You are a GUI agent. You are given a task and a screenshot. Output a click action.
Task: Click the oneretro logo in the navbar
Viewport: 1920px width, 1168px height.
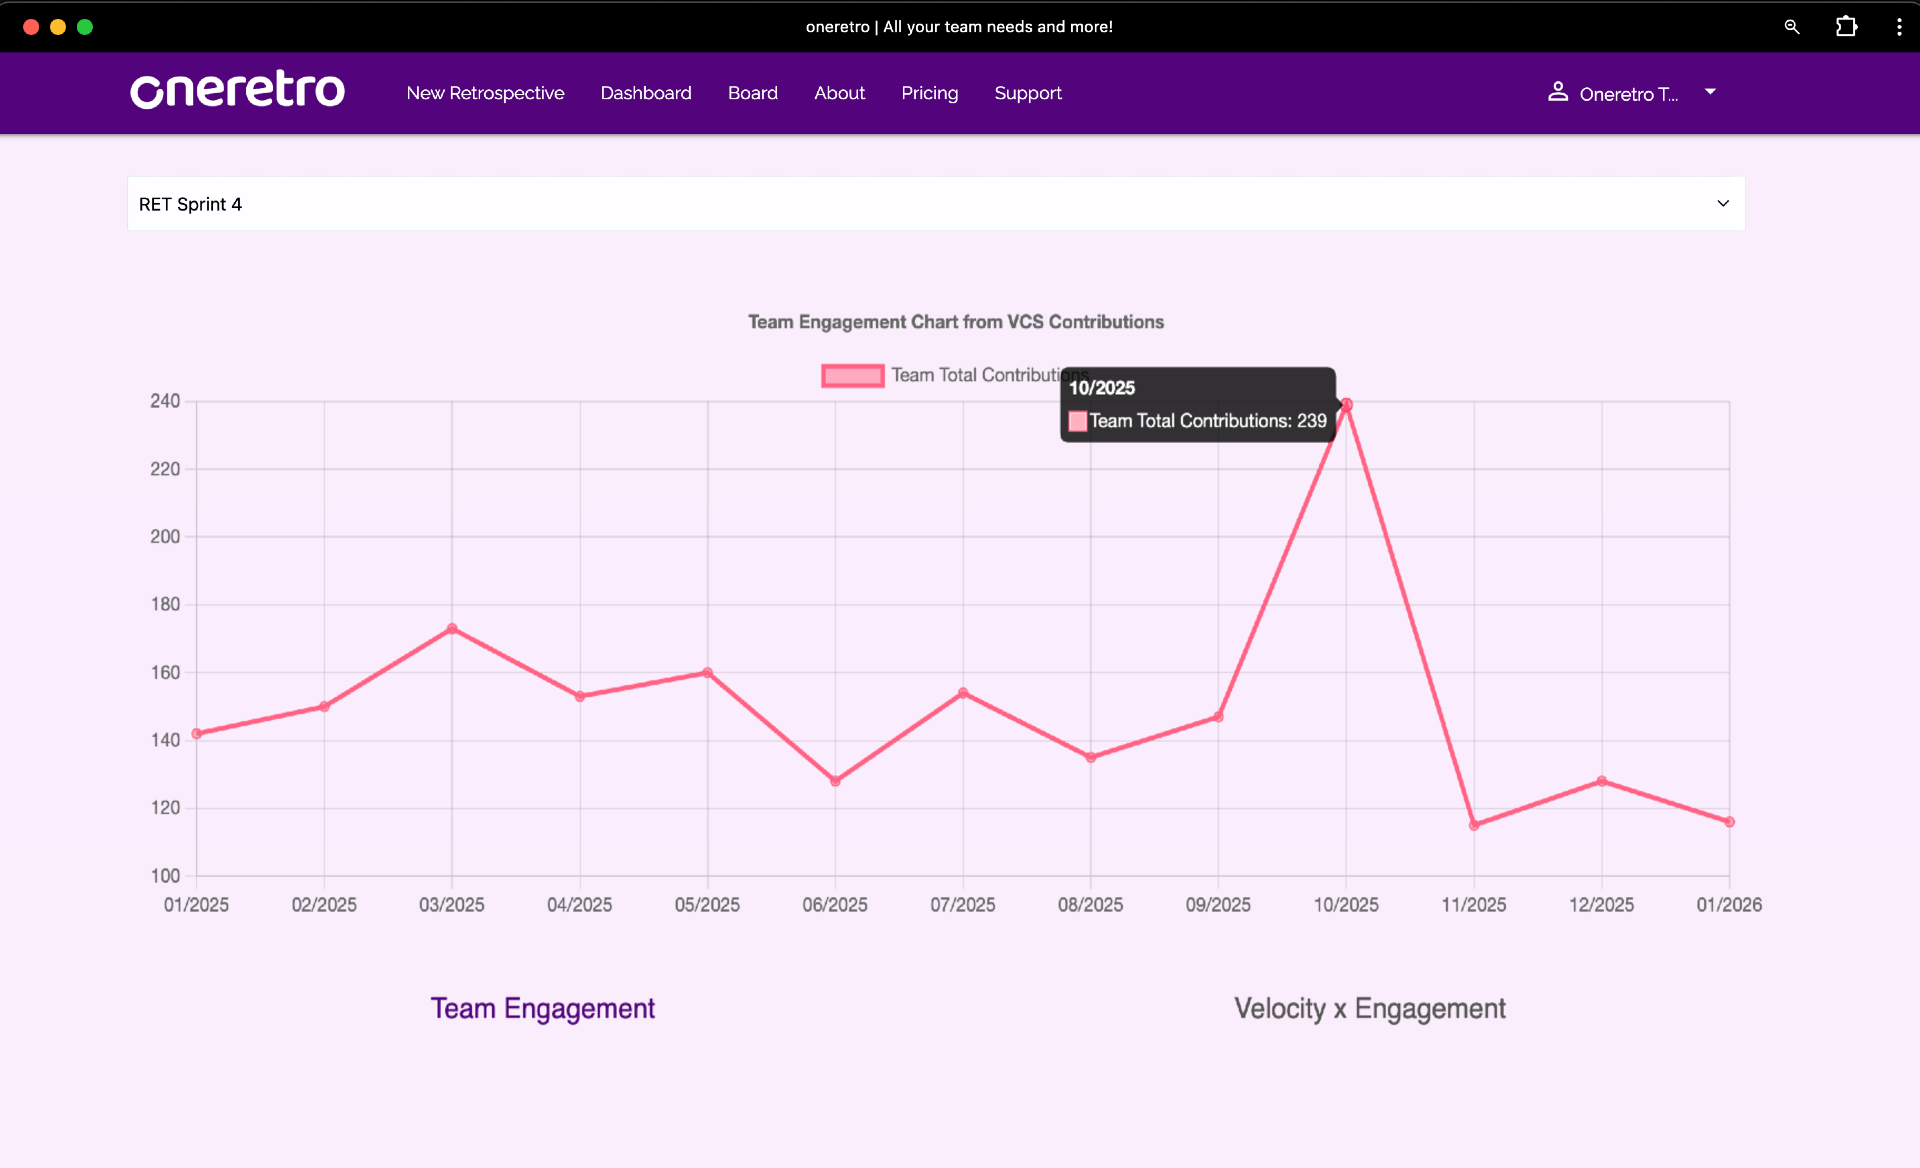(237, 92)
